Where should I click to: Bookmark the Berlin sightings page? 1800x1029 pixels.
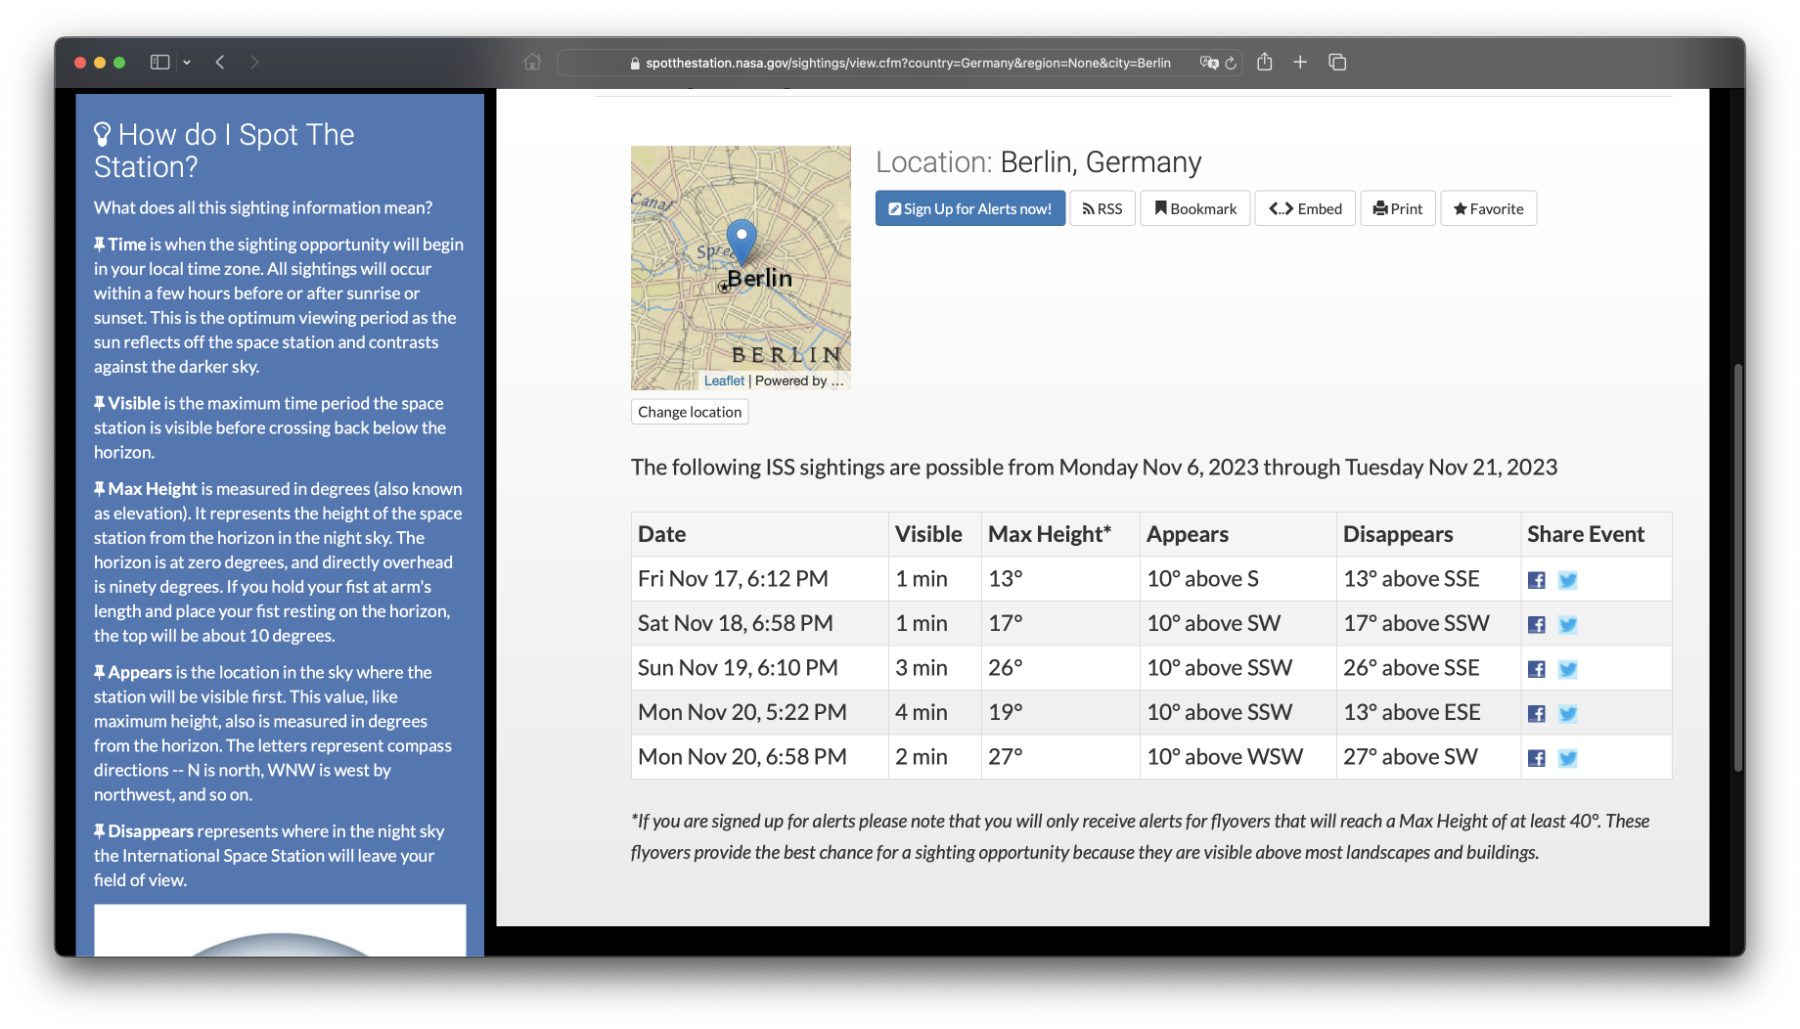[1195, 208]
